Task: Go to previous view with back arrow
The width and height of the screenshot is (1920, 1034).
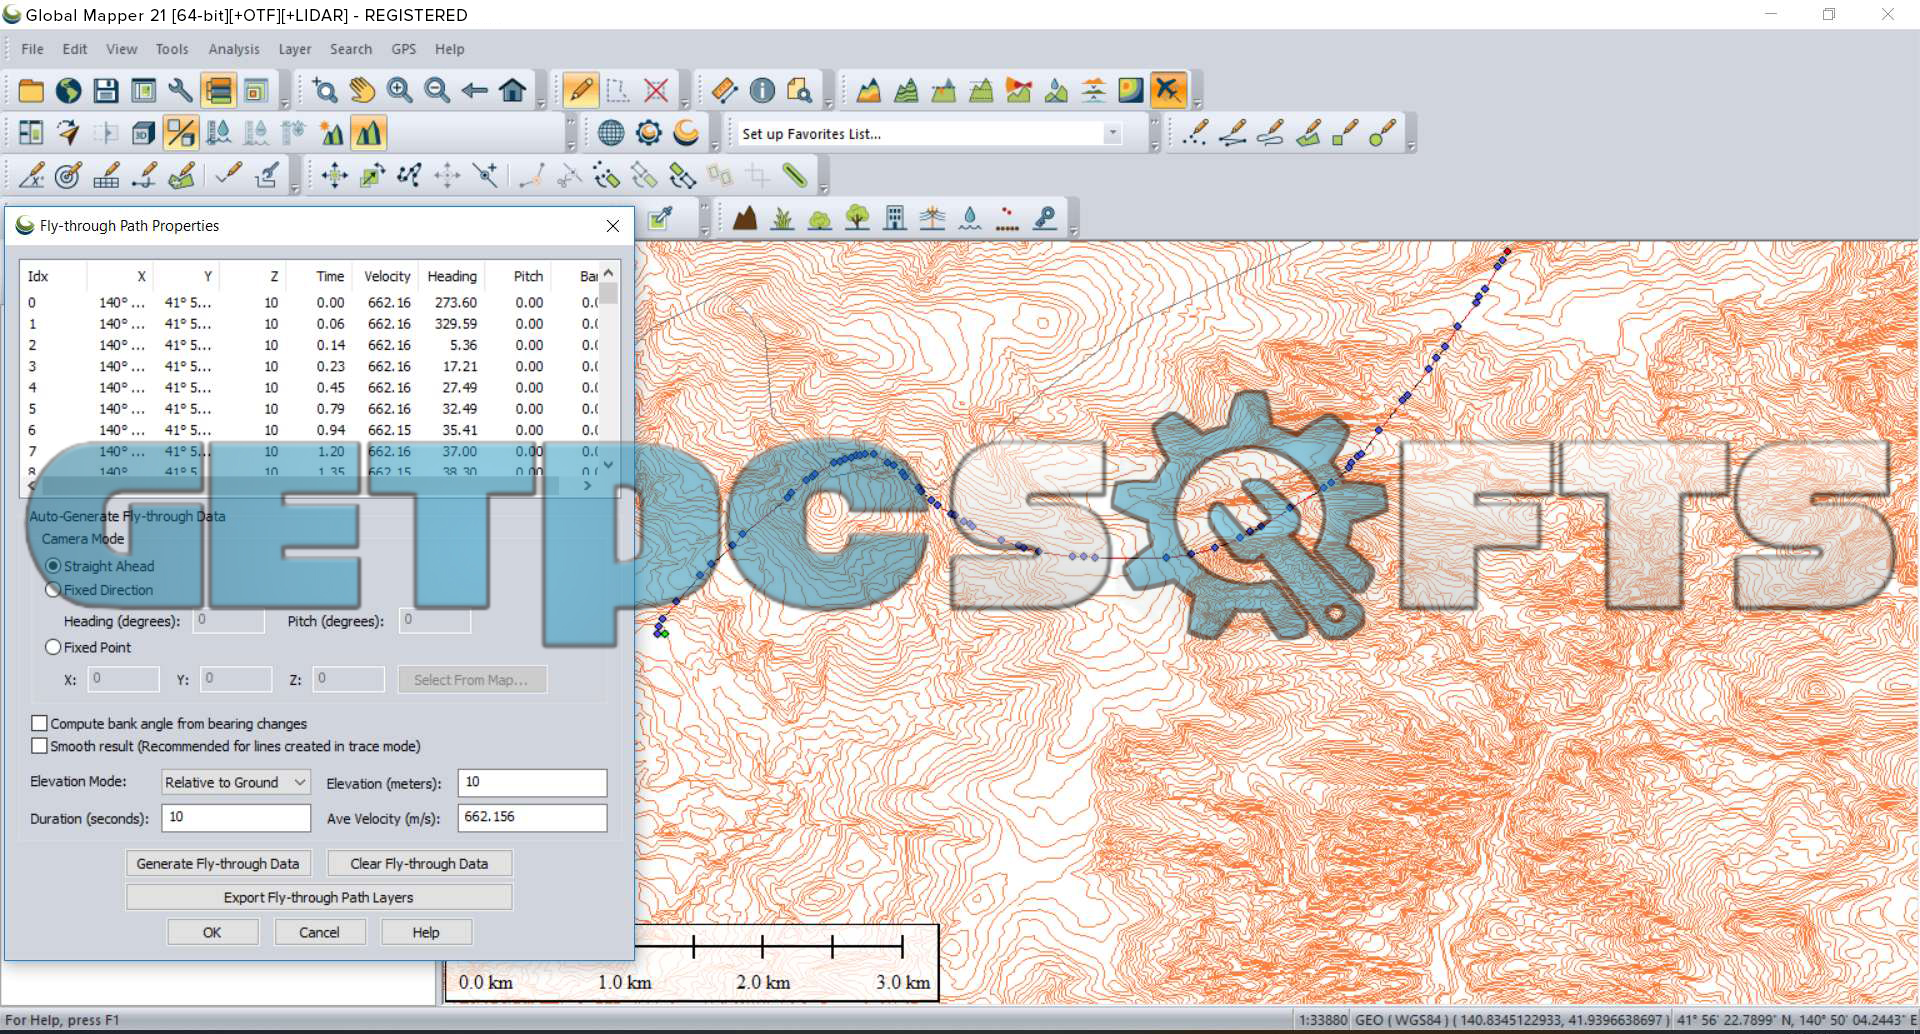Action: pyautogui.click(x=475, y=91)
